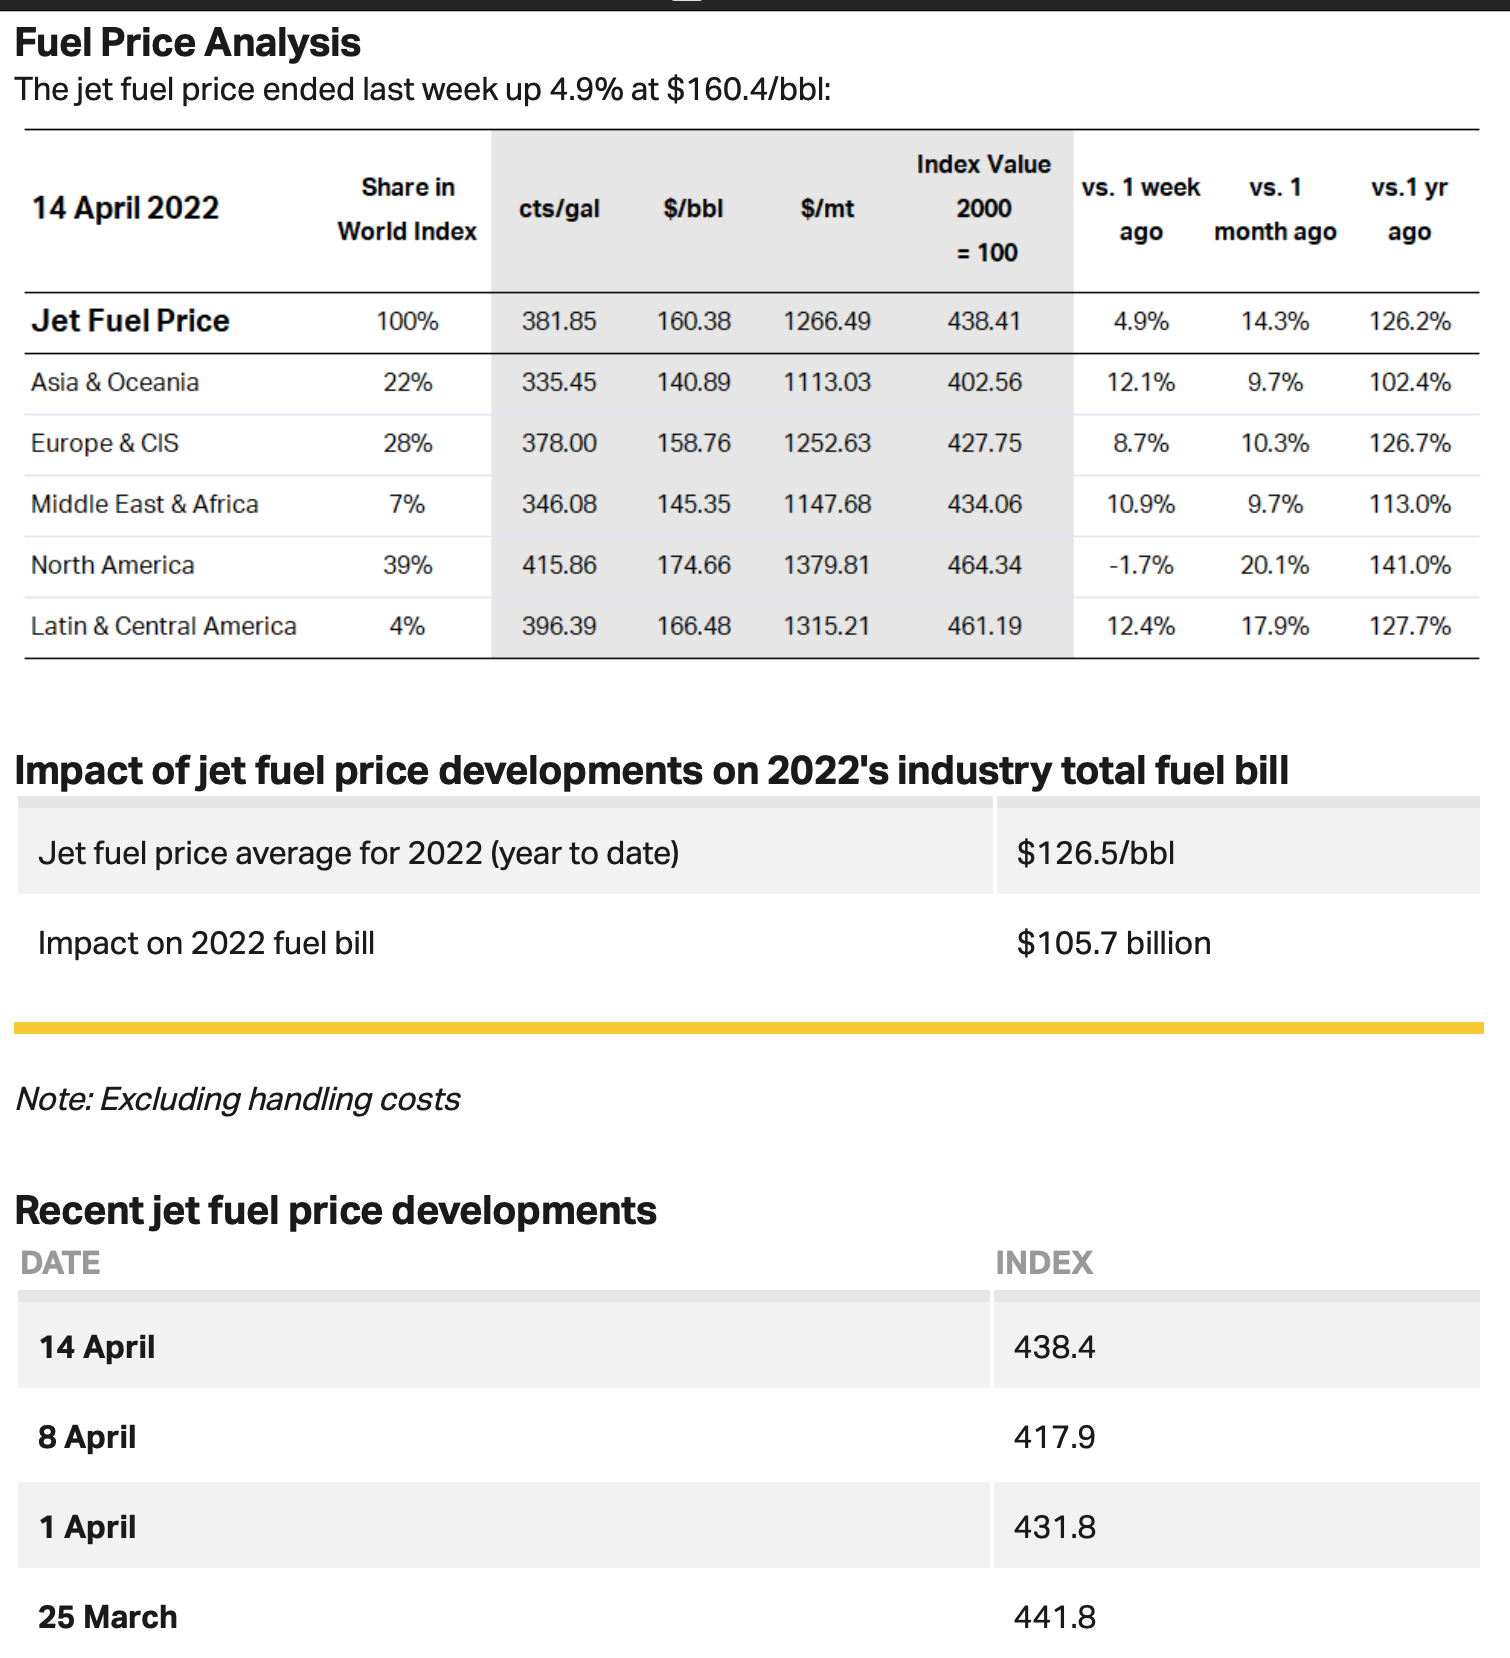Click the North America -1.7% cell
Image resolution: width=1510 pixels, height=1658 pixels.
point(1141,565)
